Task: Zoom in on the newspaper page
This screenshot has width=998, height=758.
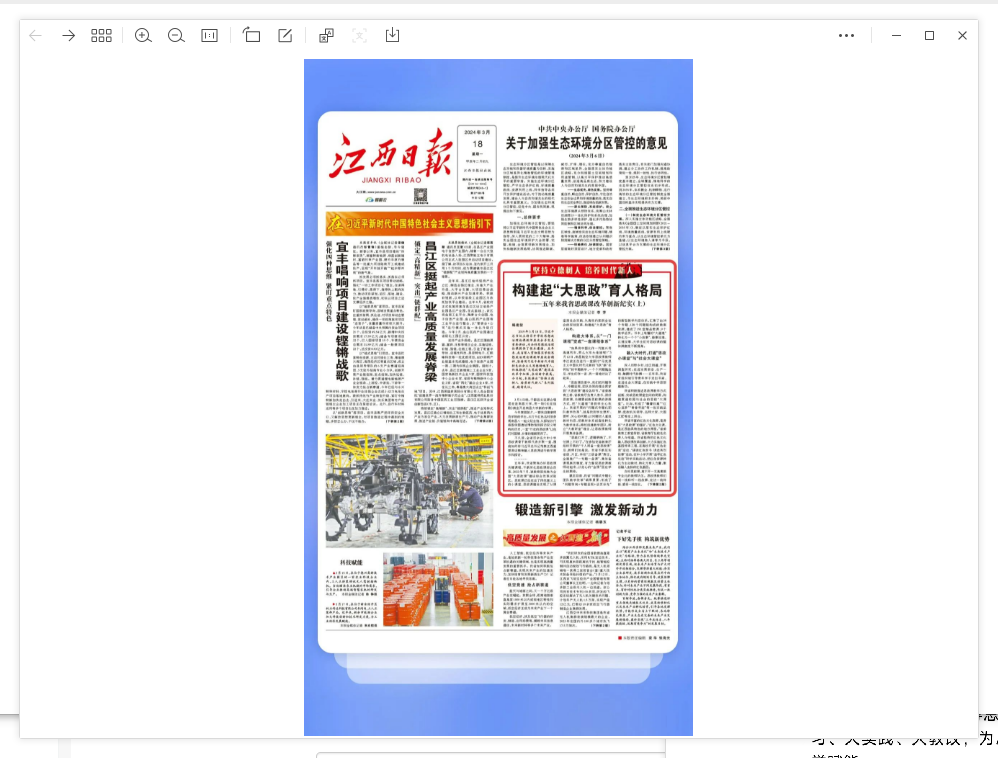Action: pos(143,35)
